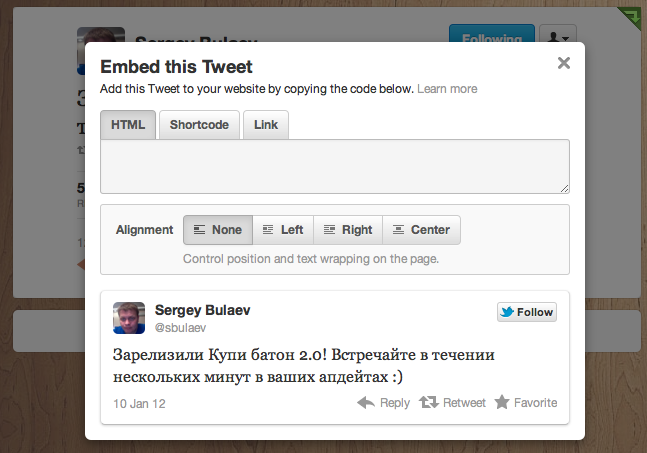Open Sergey Bulaev name link in preview
Viewport: 647px width, 453px height.
pyautogui.click(x=203, y=310)
